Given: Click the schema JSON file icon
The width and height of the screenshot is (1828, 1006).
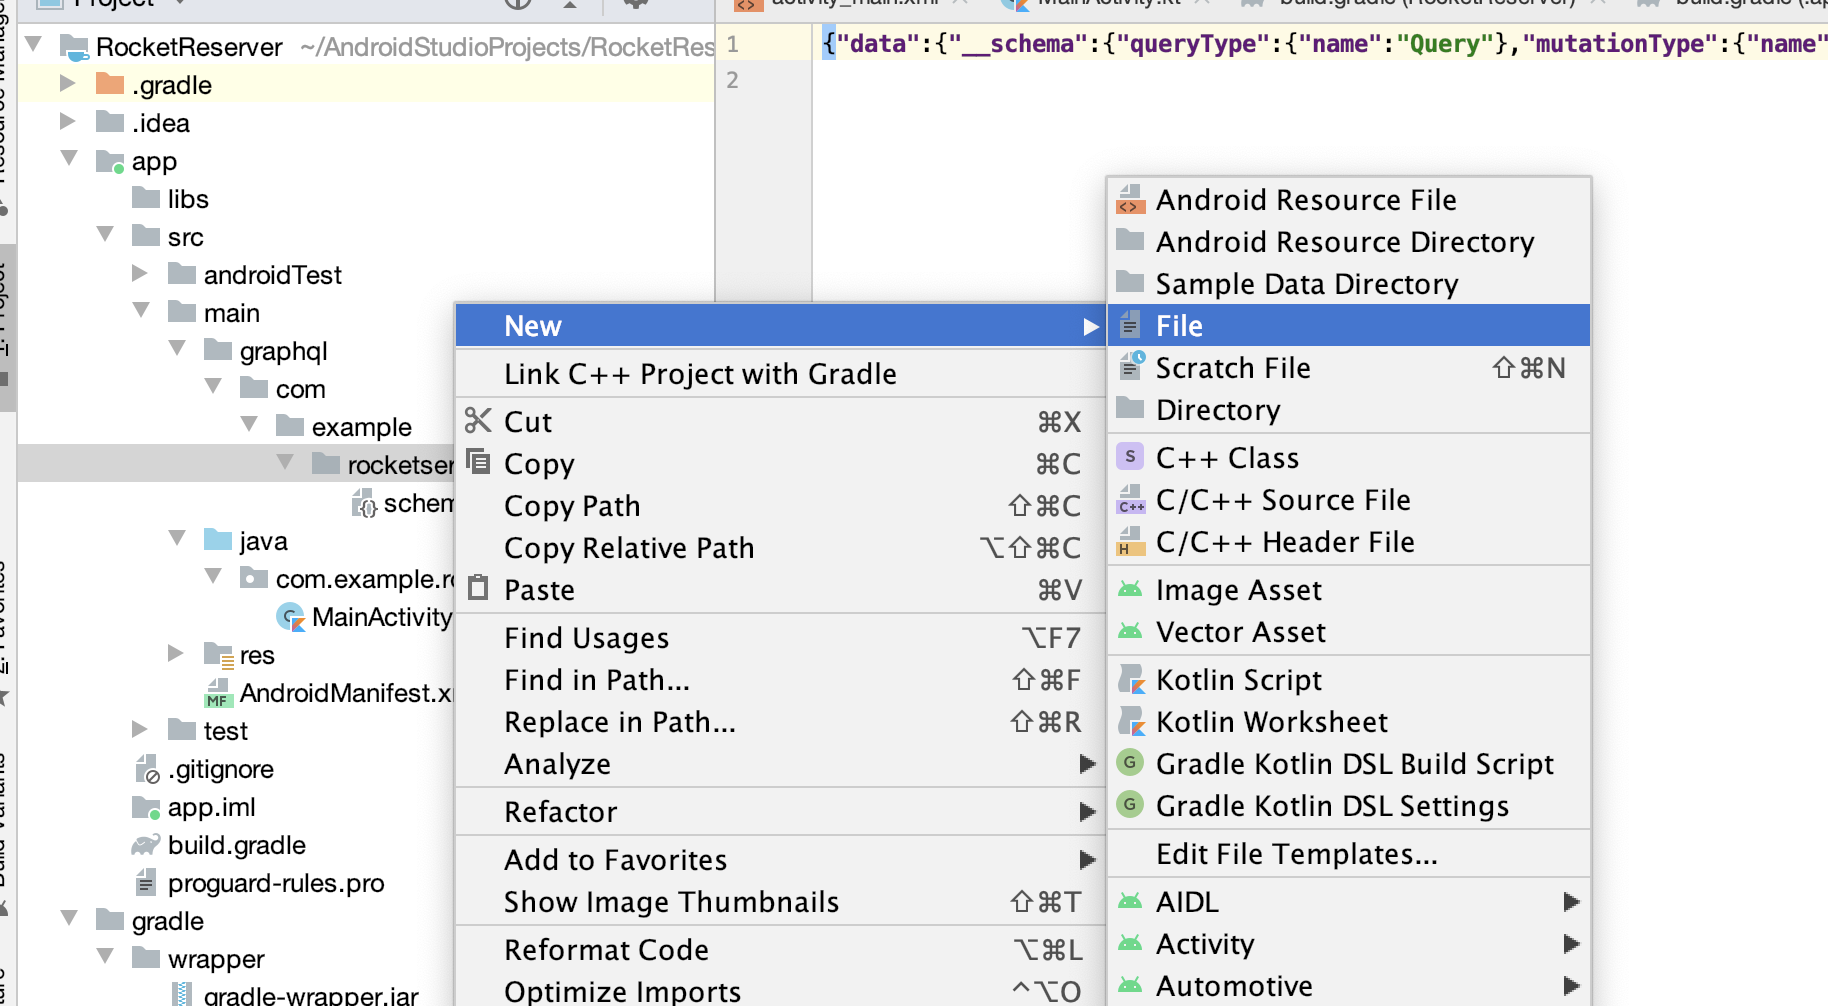Looking at the screenshot, I should click(x=364, y=503).
